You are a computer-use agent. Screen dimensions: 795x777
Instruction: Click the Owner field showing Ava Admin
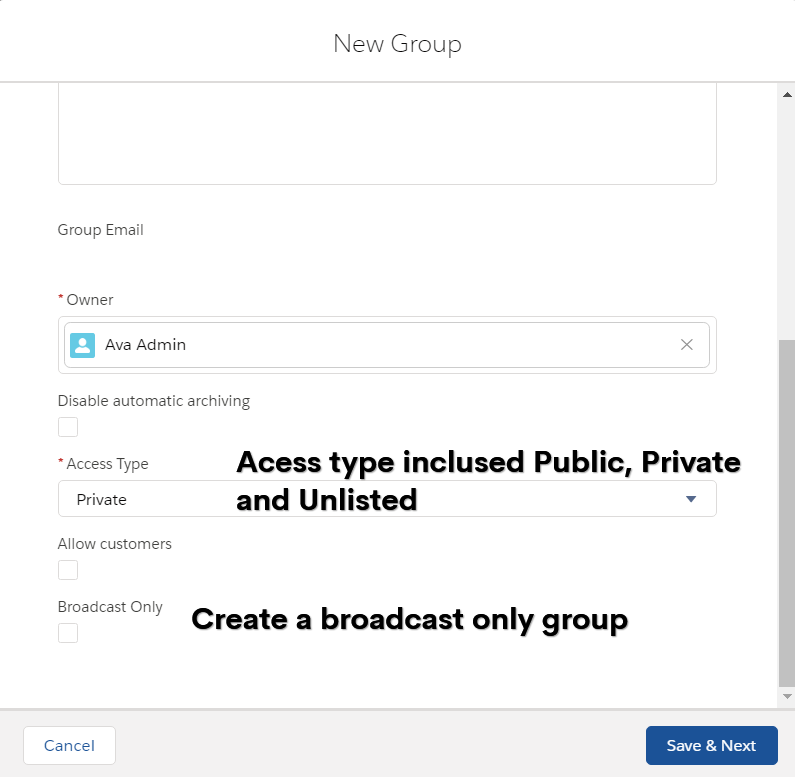[387, 345]
